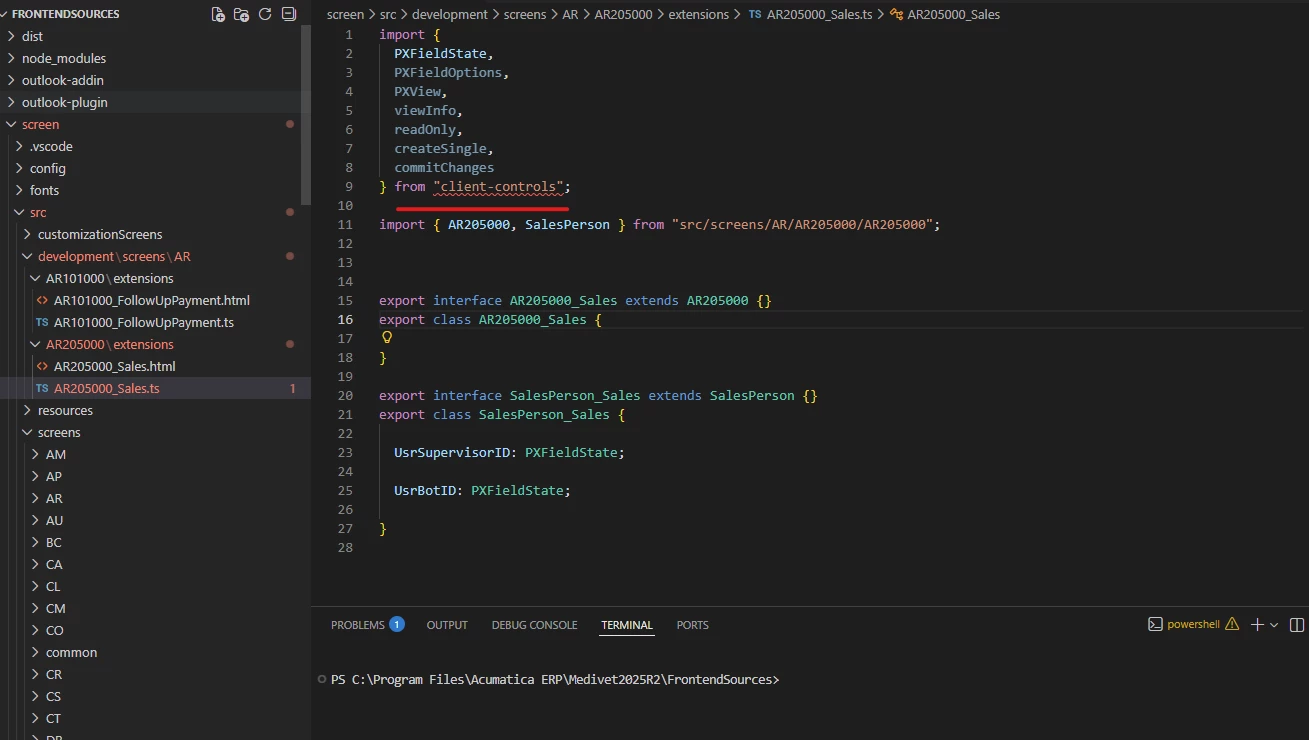Switch to the PROBLEMS tab
The height and width of the screenshot is (740, 1309).
coord(358,625)
